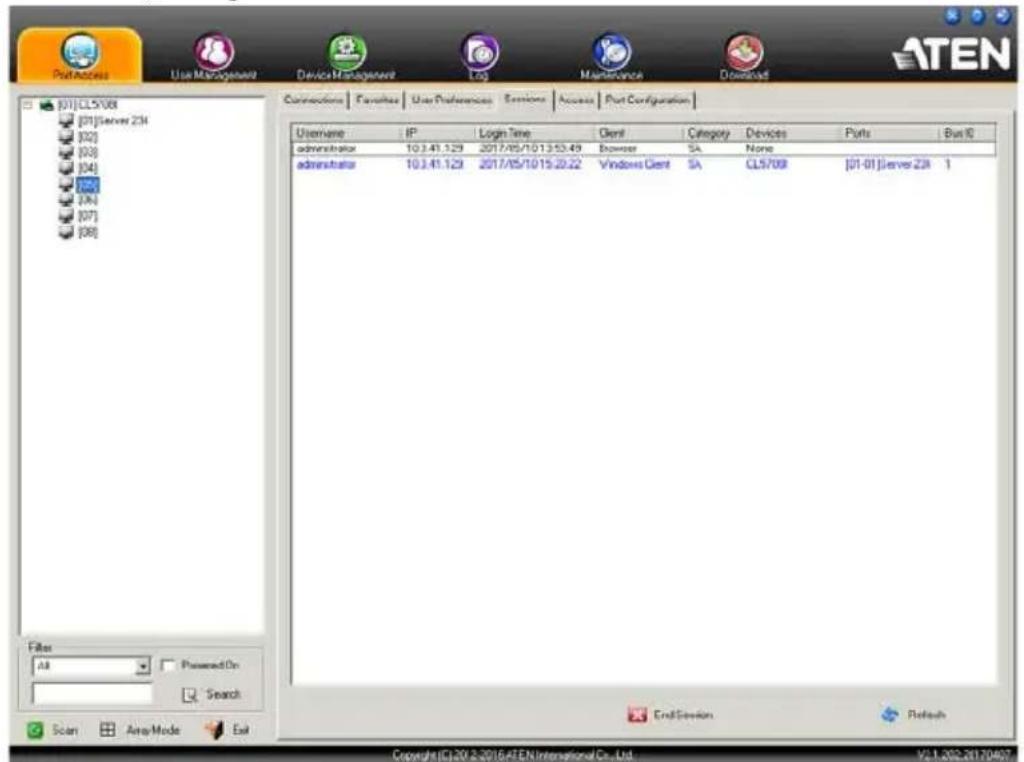The width and height of the screenshot is (1024, 762).
Task: Sort sessions by Ports column header
Action: click(889, 133)
